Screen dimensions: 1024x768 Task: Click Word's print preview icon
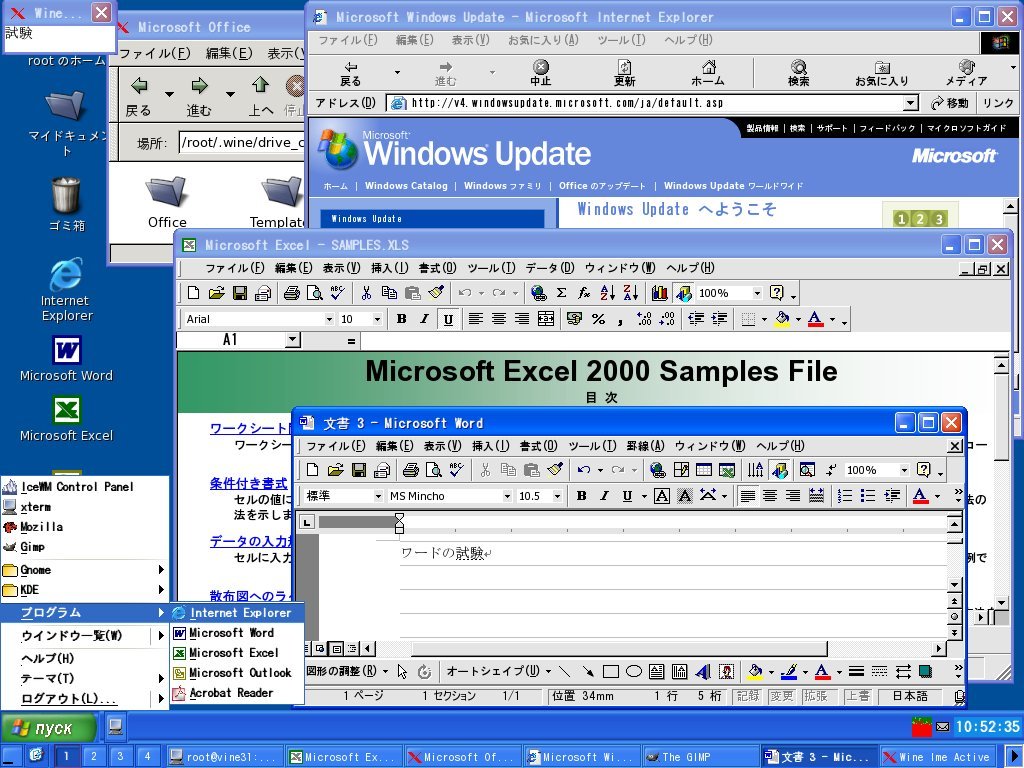point(434,470)
